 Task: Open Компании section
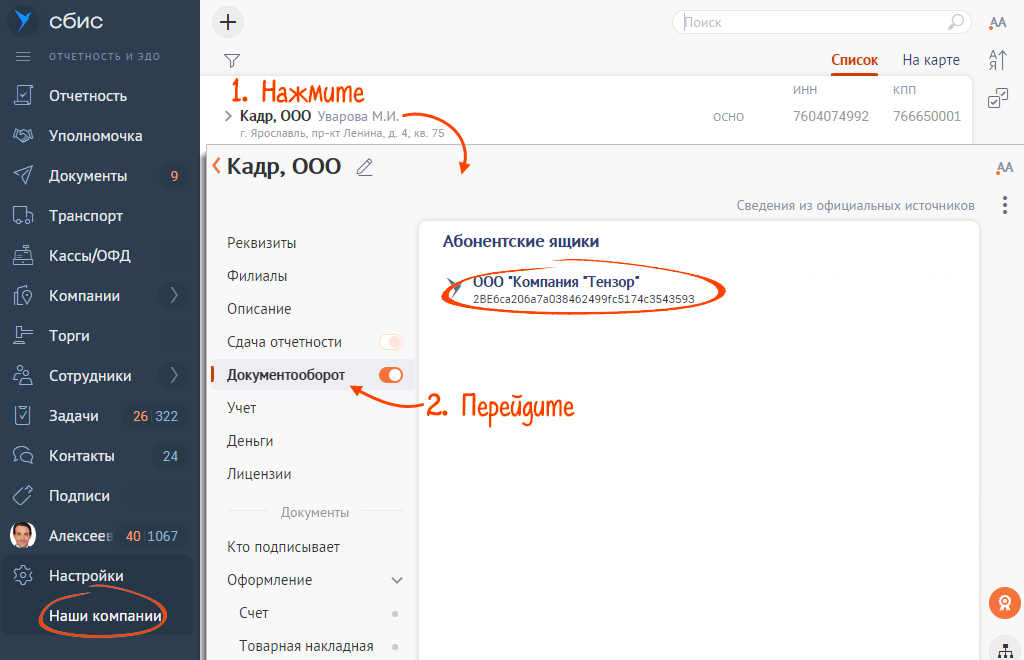84,296
